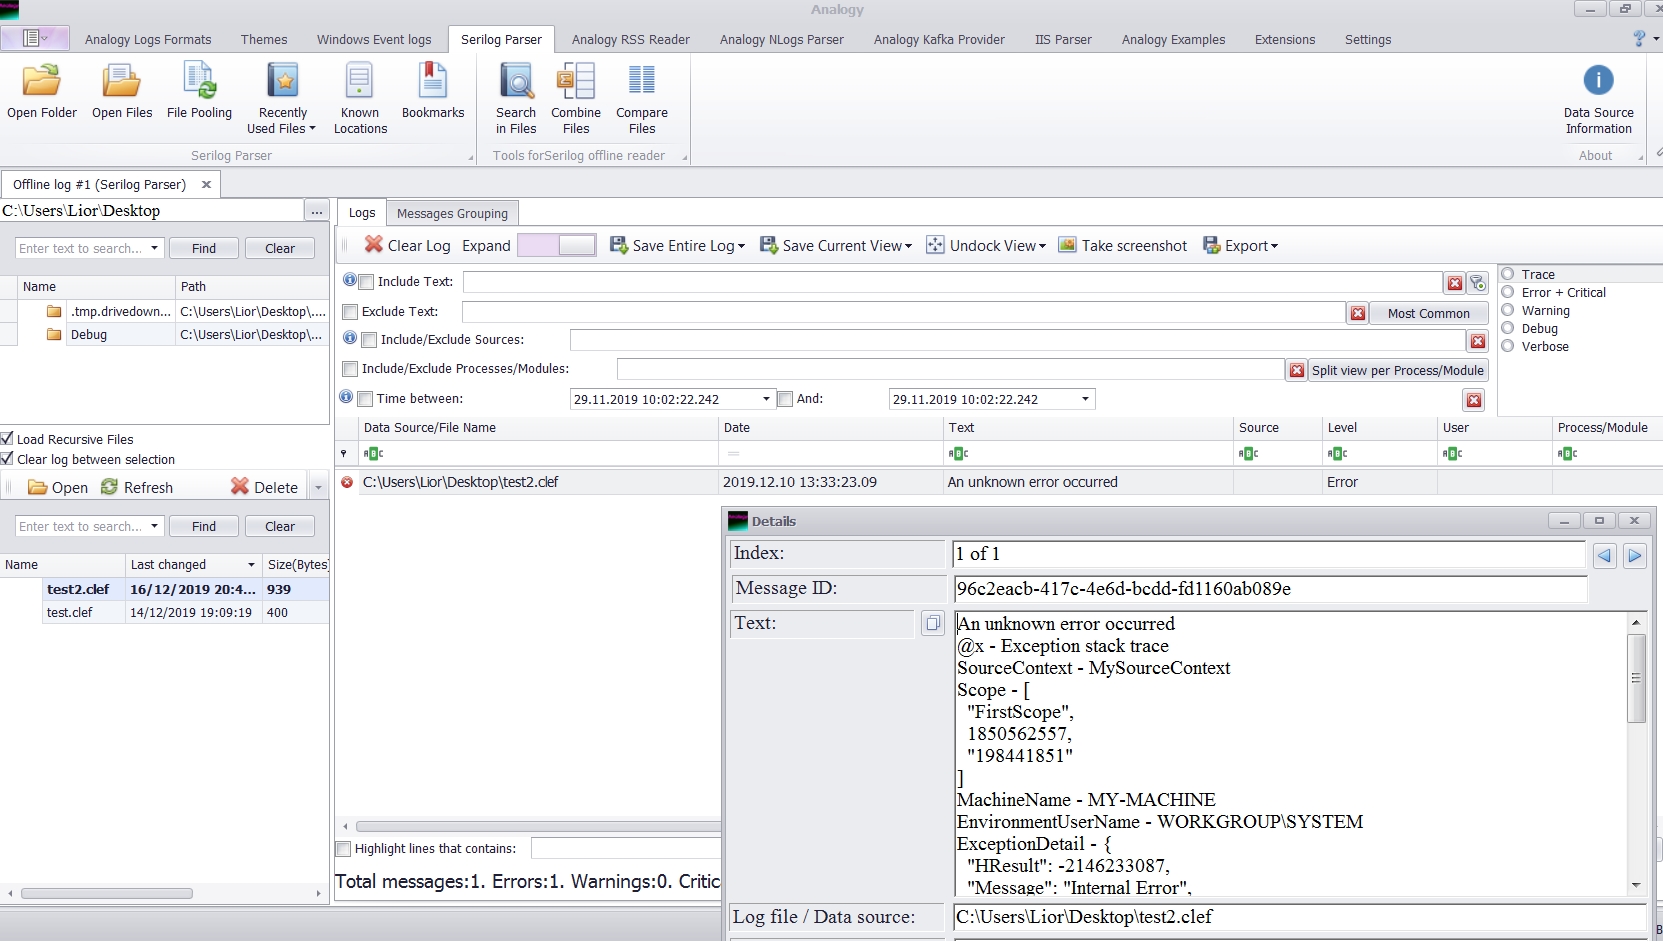Image resolution: width=1663 pixels, height=941 pixels.
Task: Select the test.clef file row
Action: click(x=164, y=612)
